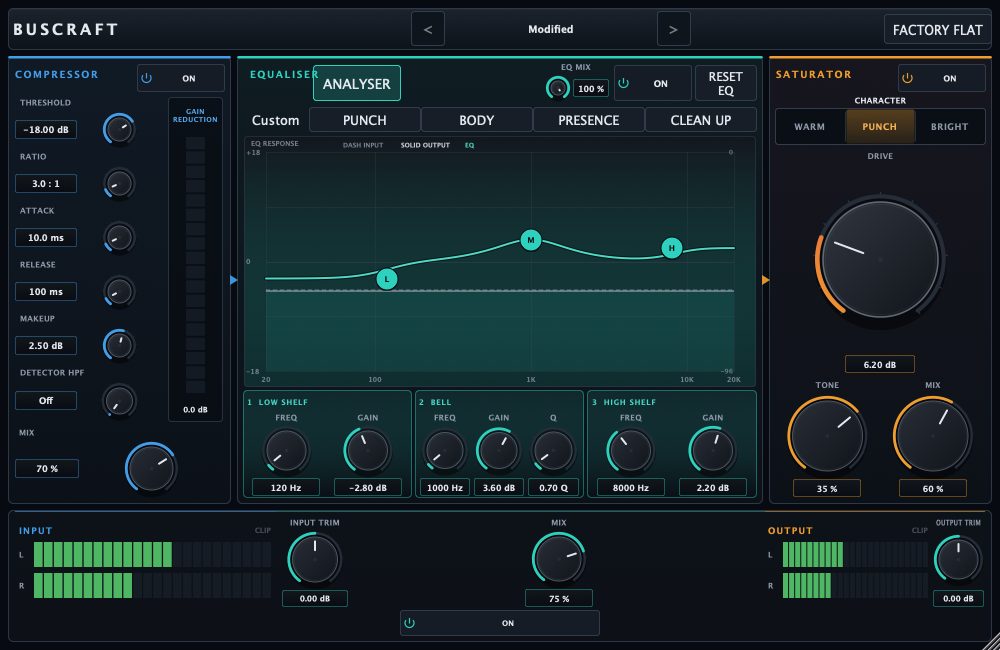Image resolution: width=1000 pixels, height=650 pixels.
Task: Click the bell 3.60 dB gain field
Action: tap(499, 487)
